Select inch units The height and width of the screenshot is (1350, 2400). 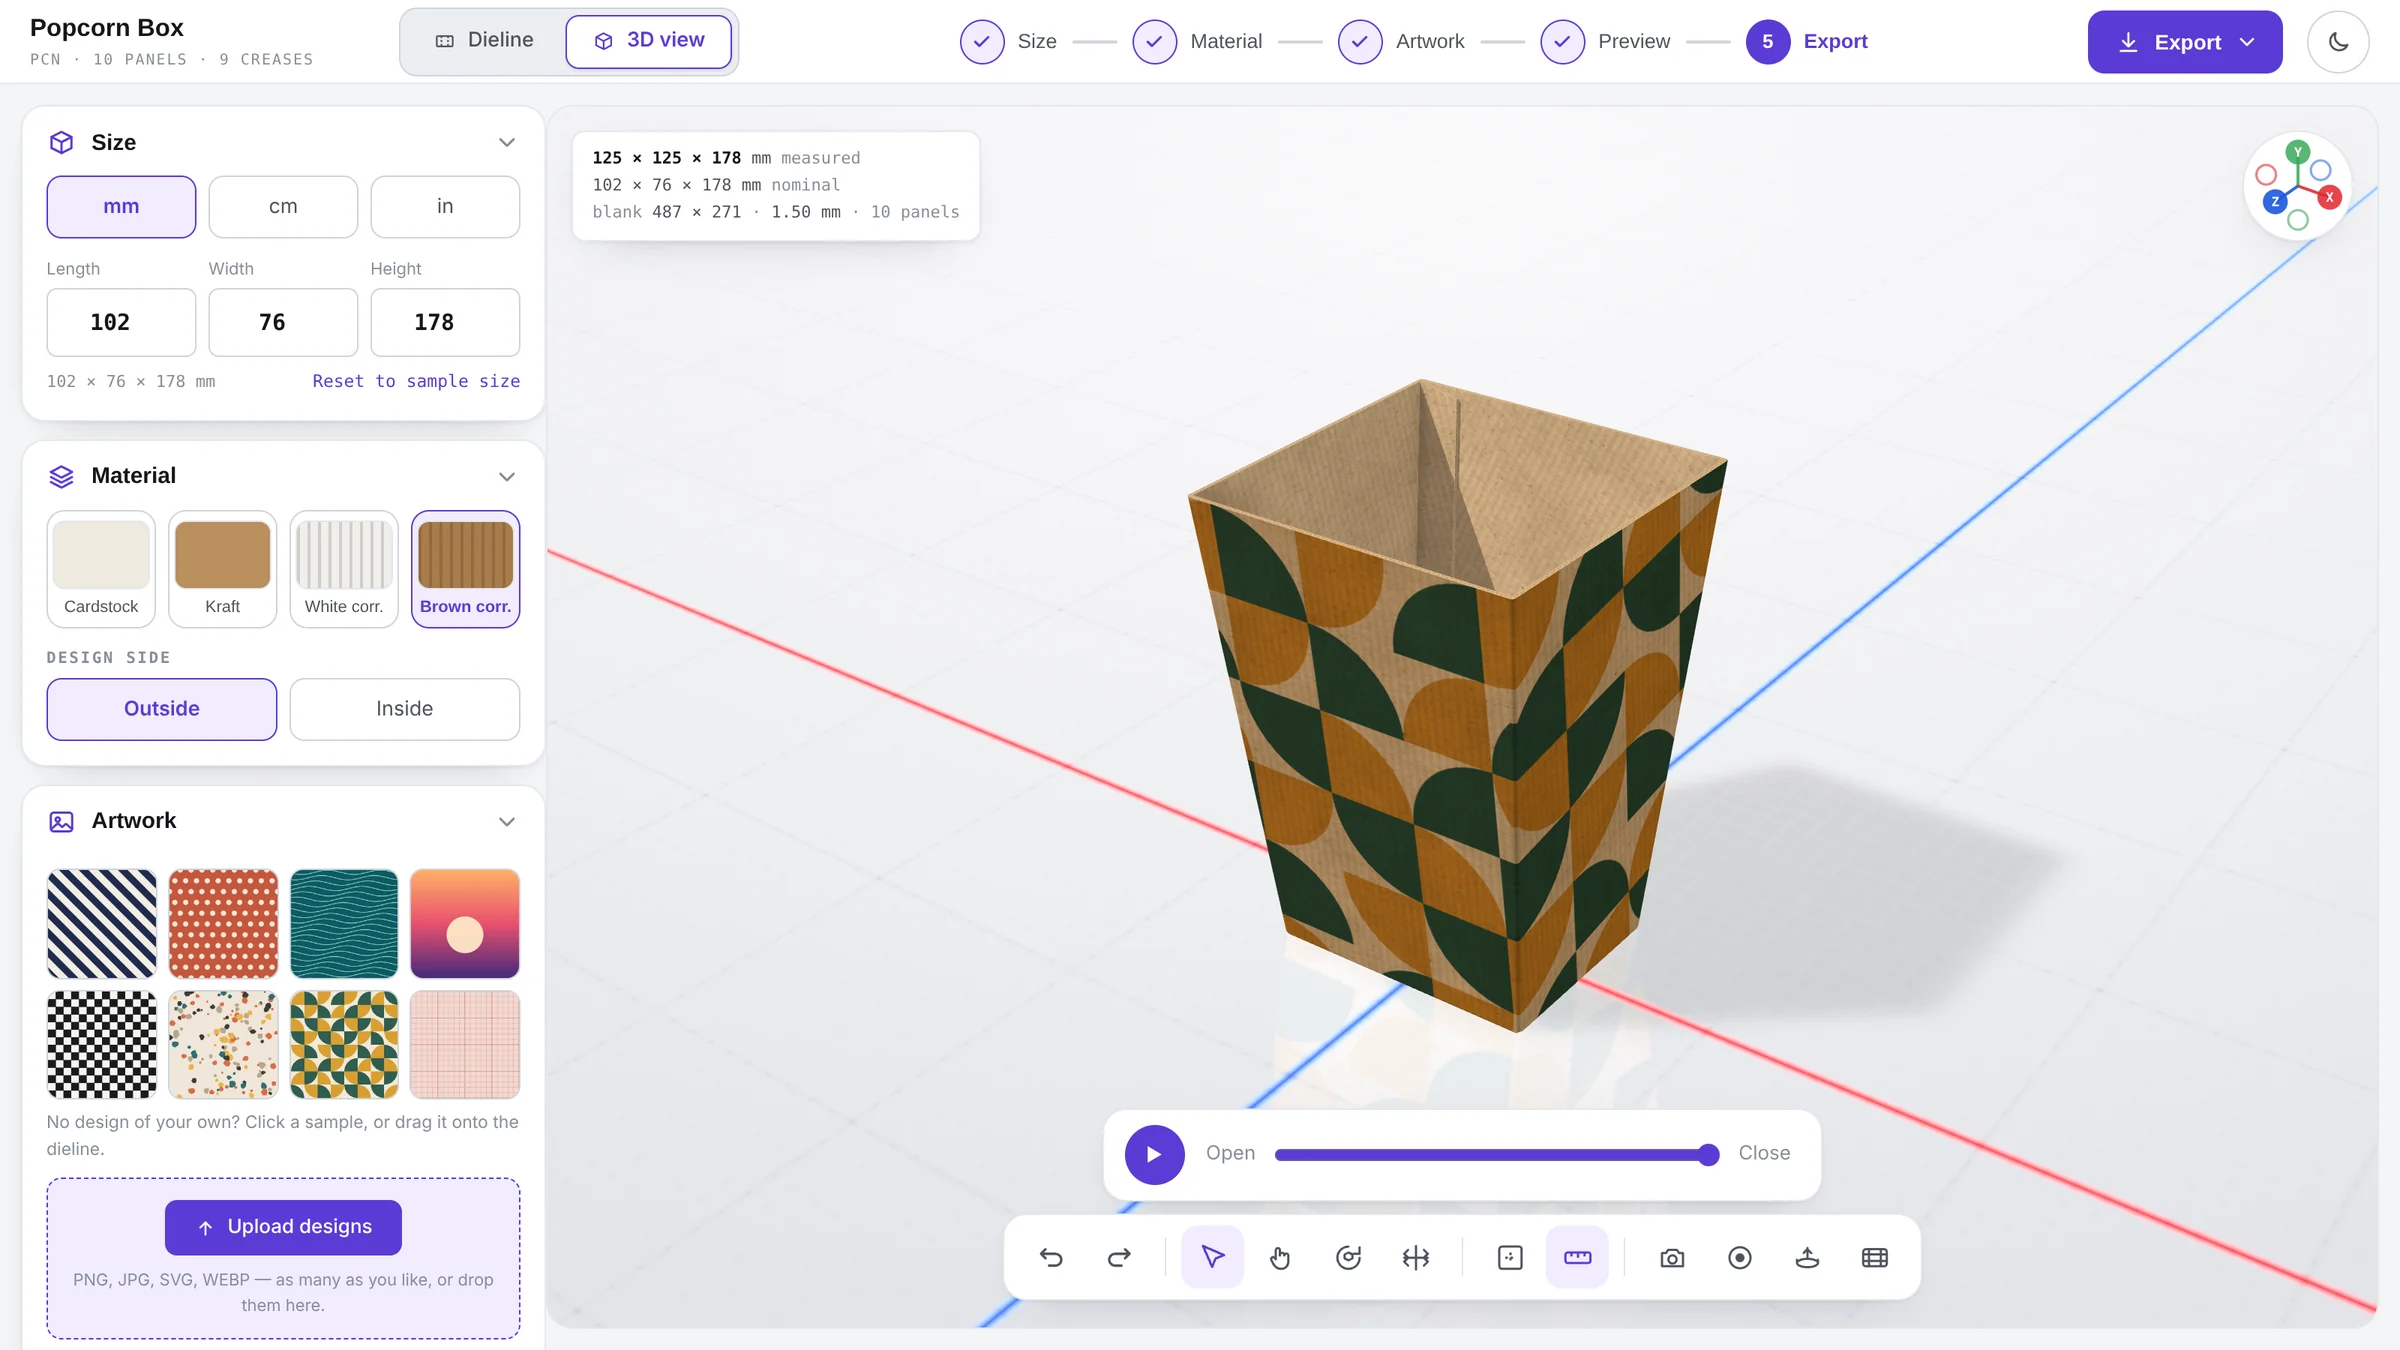pyautogui.click(x=445, y=207)
